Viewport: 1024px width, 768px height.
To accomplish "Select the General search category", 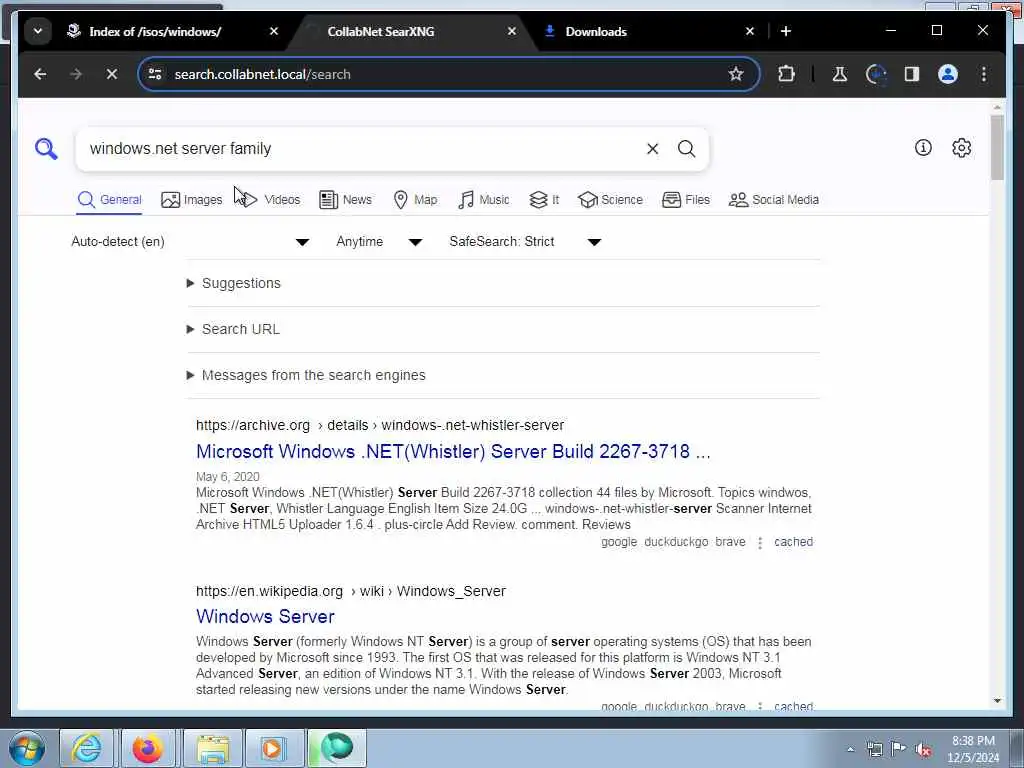I will (x=109, y=200).
